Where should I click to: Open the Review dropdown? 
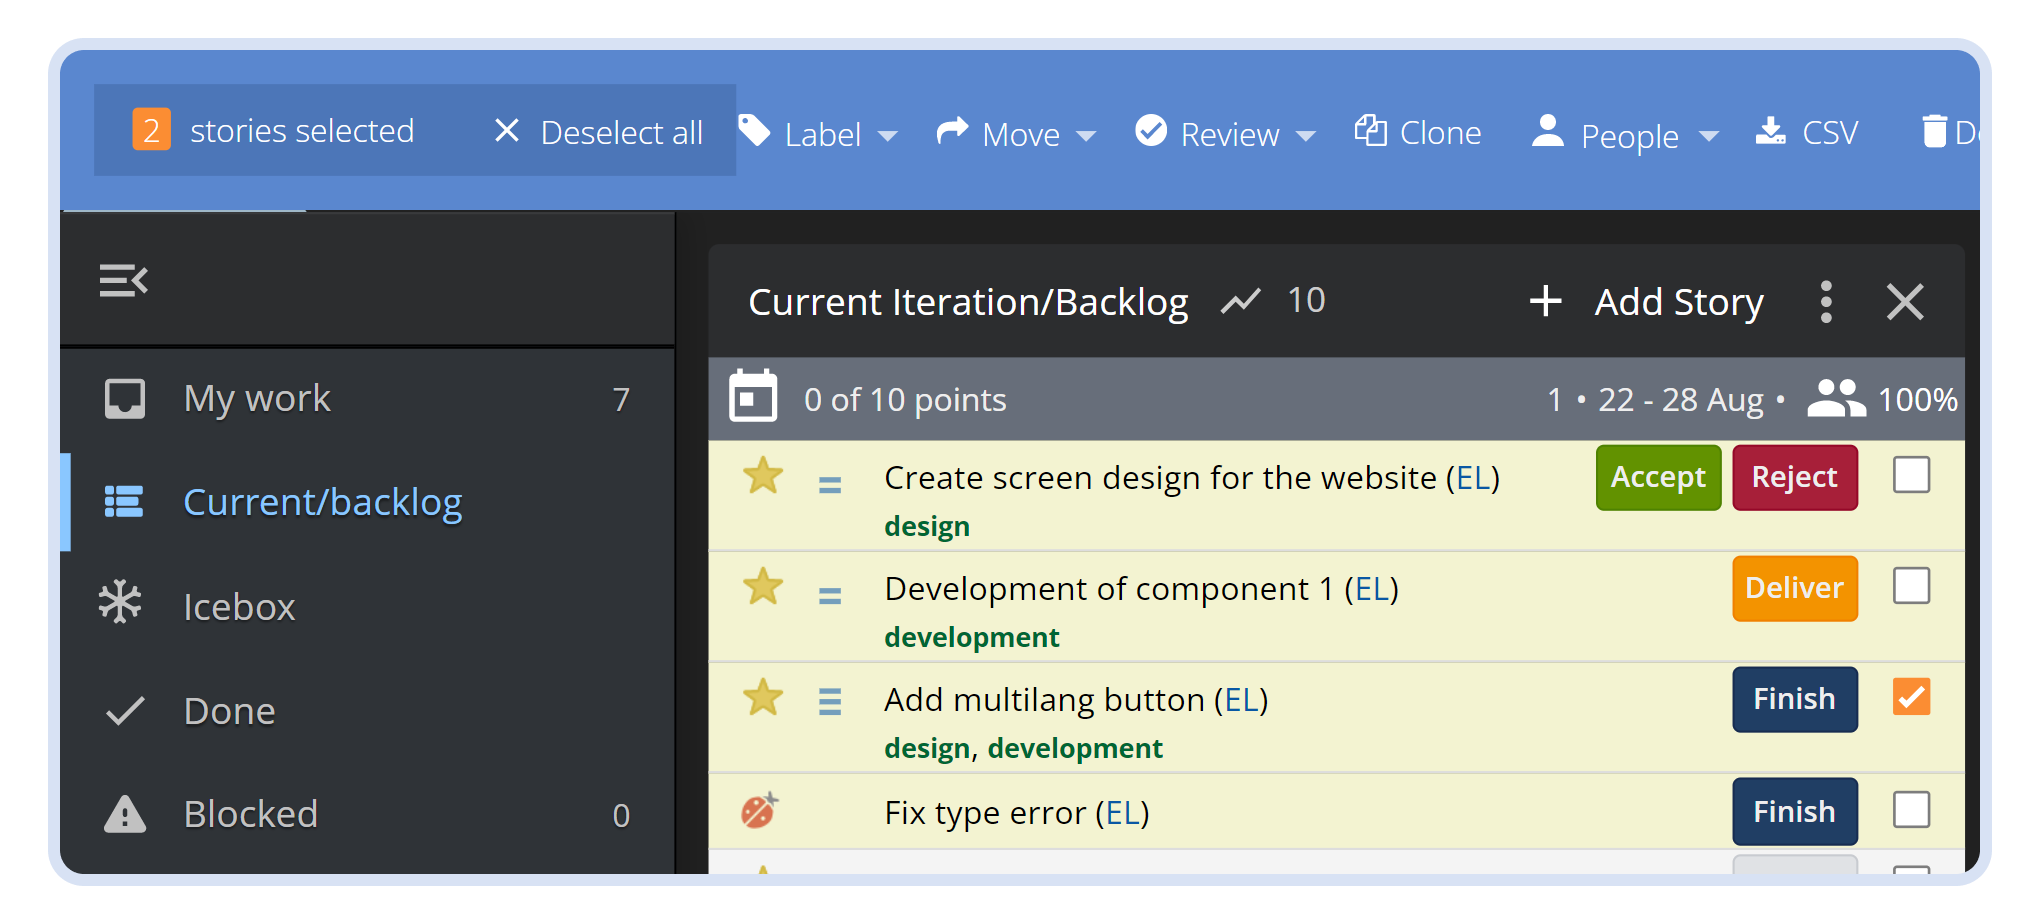coord(1225,133)
